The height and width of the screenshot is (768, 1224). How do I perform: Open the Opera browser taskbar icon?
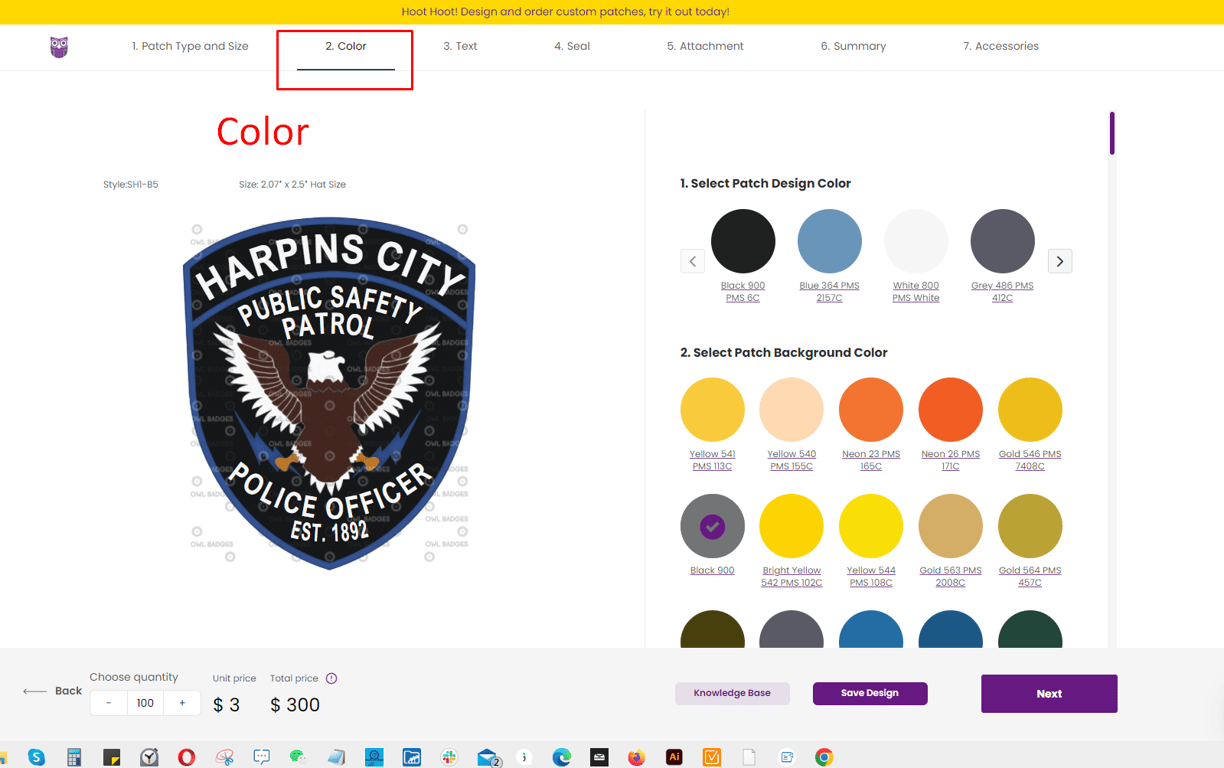[x=187, y=757]
